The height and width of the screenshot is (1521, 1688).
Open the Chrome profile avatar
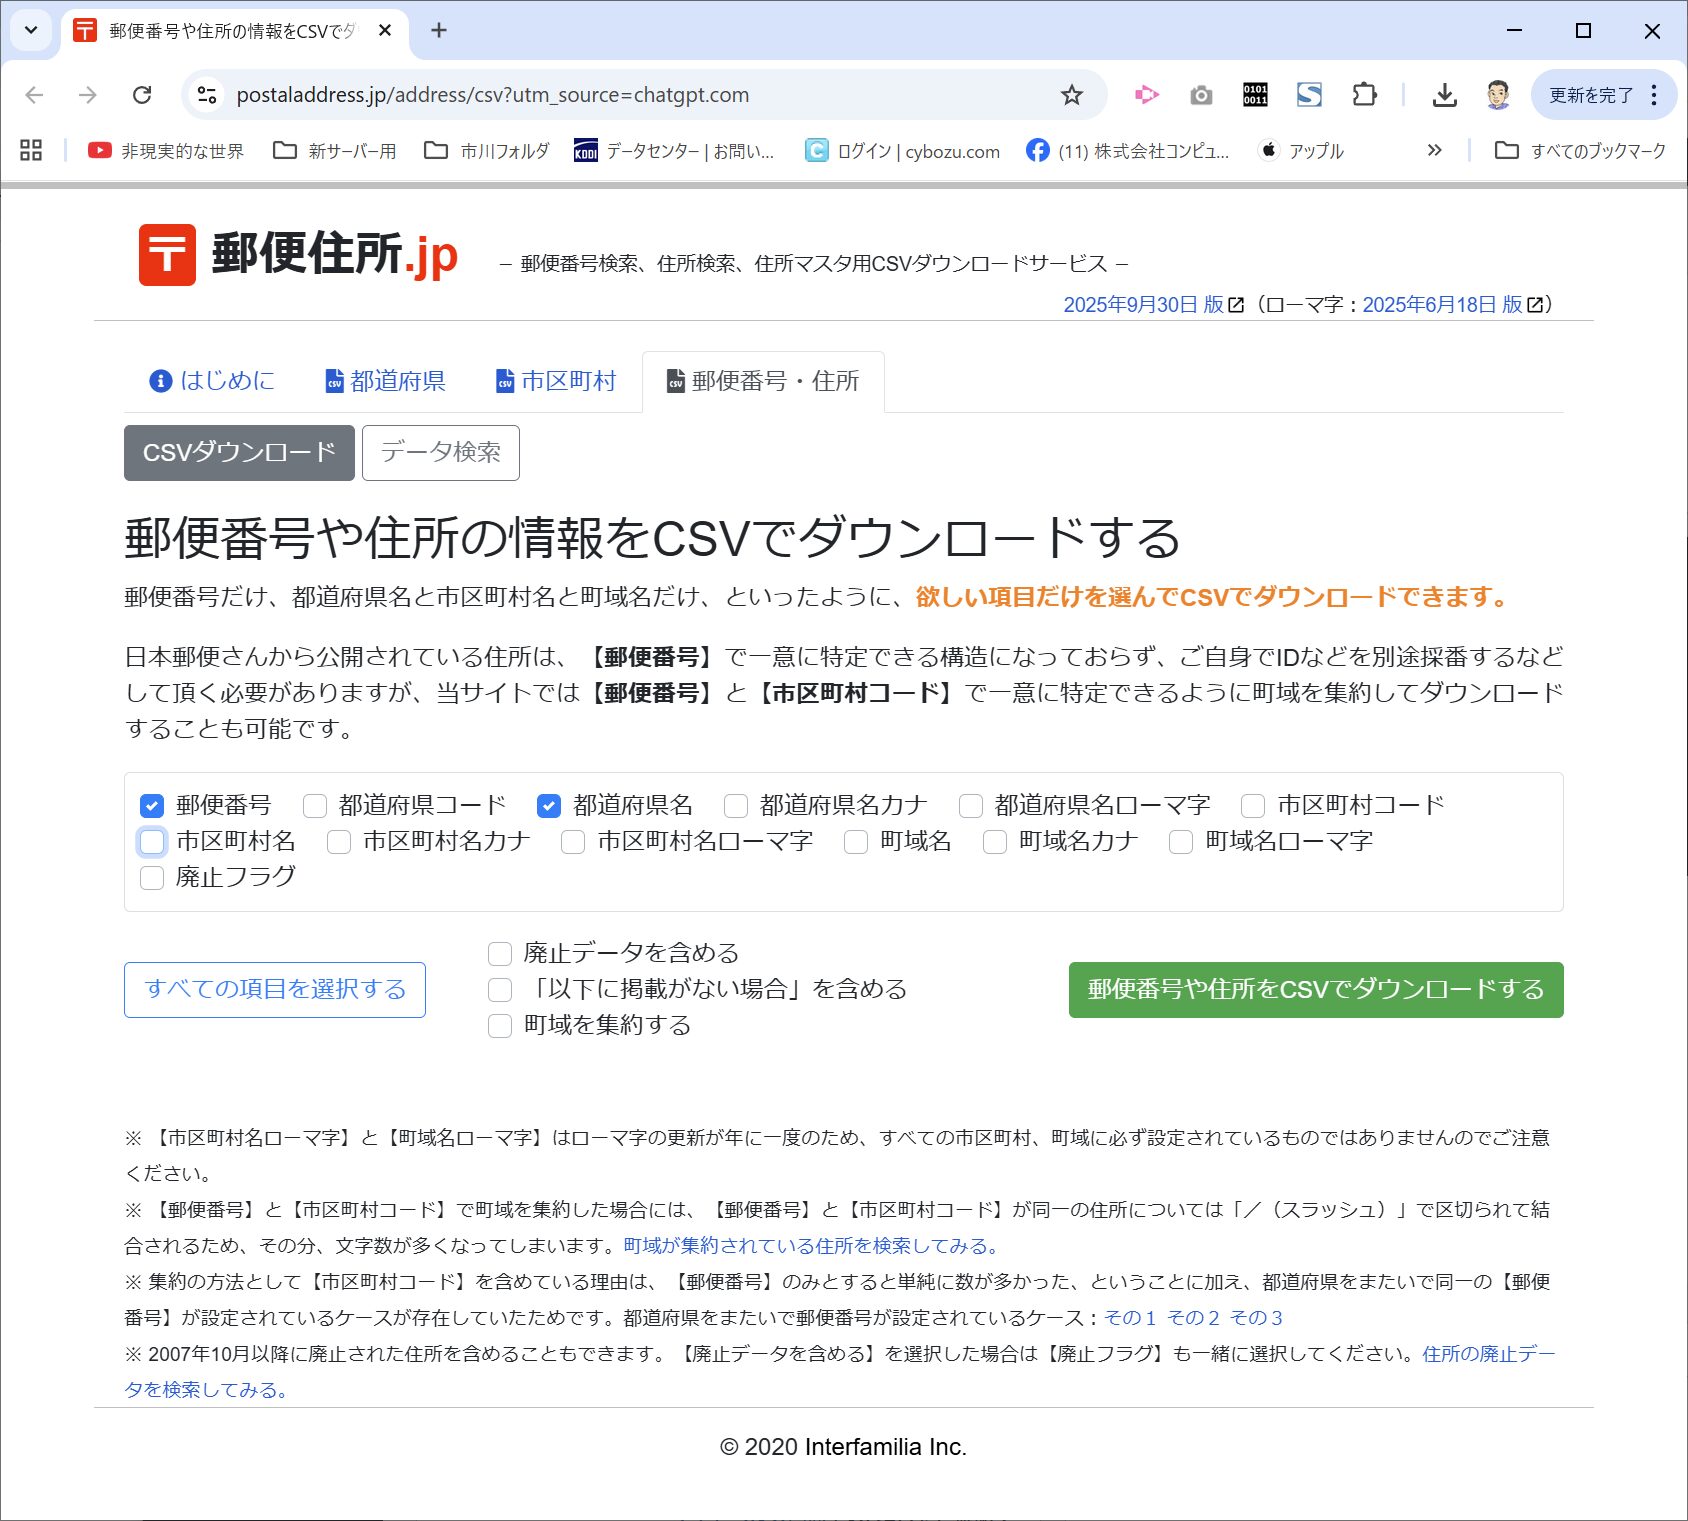coord(1497,95)
